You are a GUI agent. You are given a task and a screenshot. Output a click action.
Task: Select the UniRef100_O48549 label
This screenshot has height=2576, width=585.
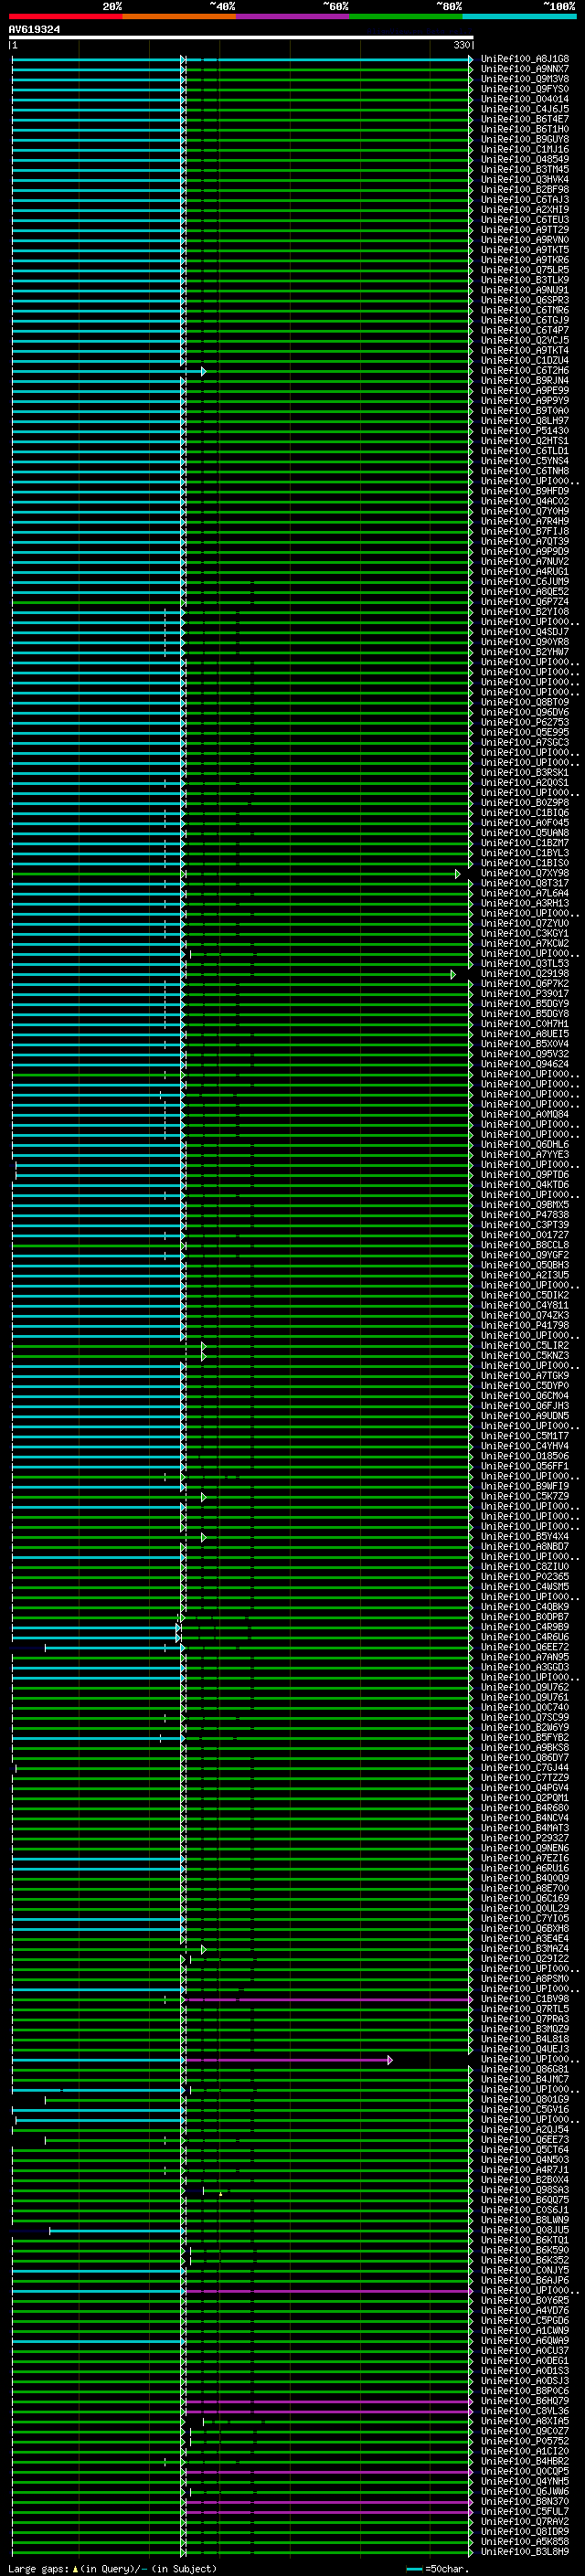525,159
